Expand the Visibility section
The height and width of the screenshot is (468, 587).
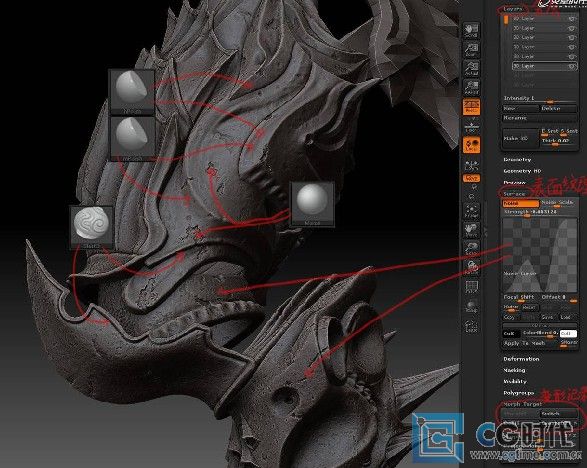pyautogui.click(x=515, y=382)
